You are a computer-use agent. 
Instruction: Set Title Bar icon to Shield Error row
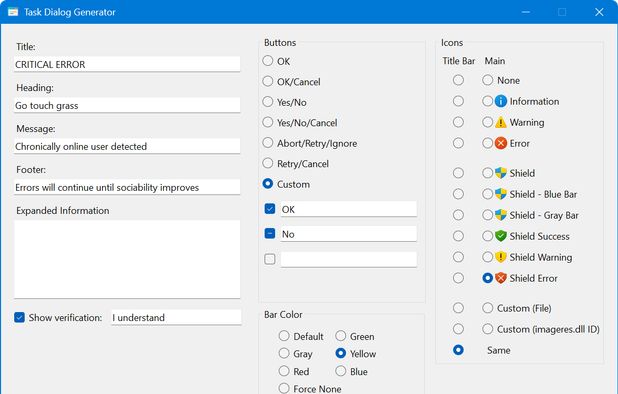pyautogui.click(x=458, y=278)
